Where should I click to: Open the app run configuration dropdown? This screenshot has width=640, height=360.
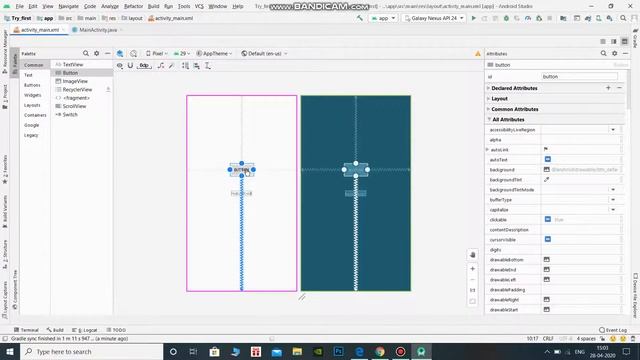[x=383, y=18]
